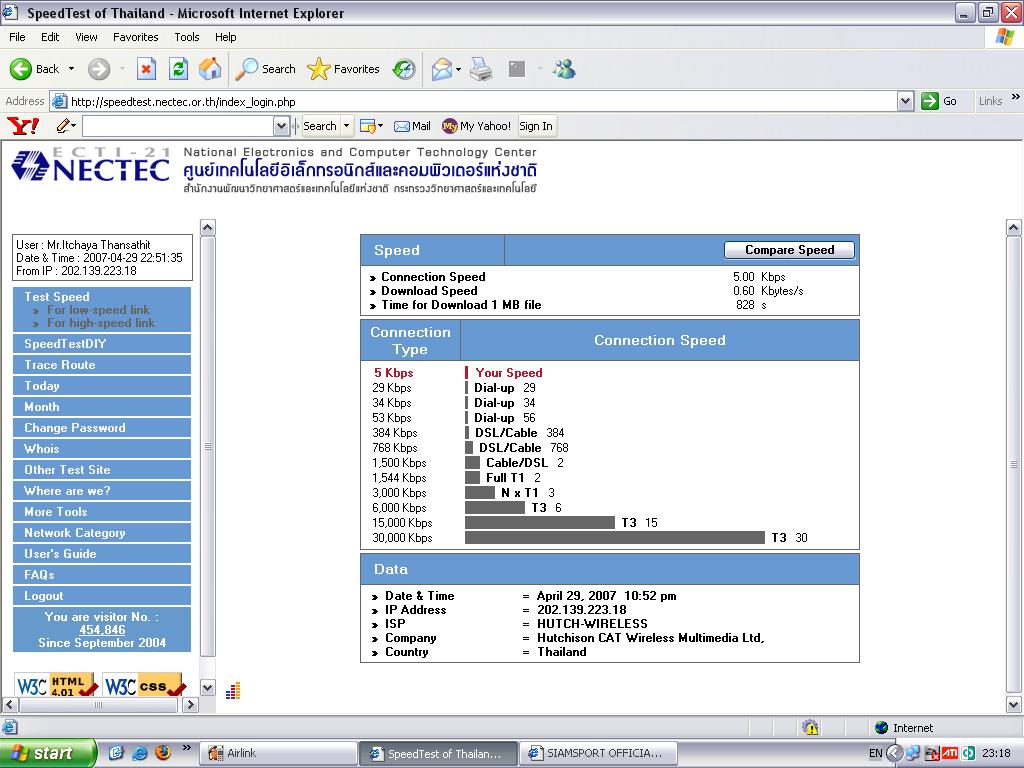Click Sign In on Yahoo toolbar
Screen dimensions: 1024x768
(536, 126)
